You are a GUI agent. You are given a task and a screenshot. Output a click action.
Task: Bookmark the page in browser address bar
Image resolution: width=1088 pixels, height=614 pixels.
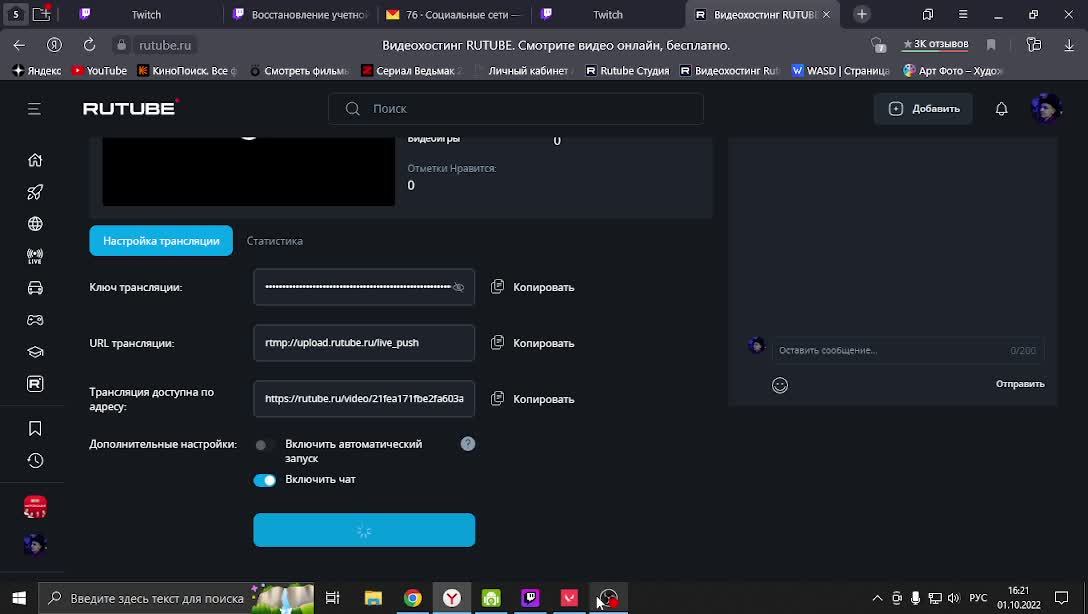click(991, 45)
